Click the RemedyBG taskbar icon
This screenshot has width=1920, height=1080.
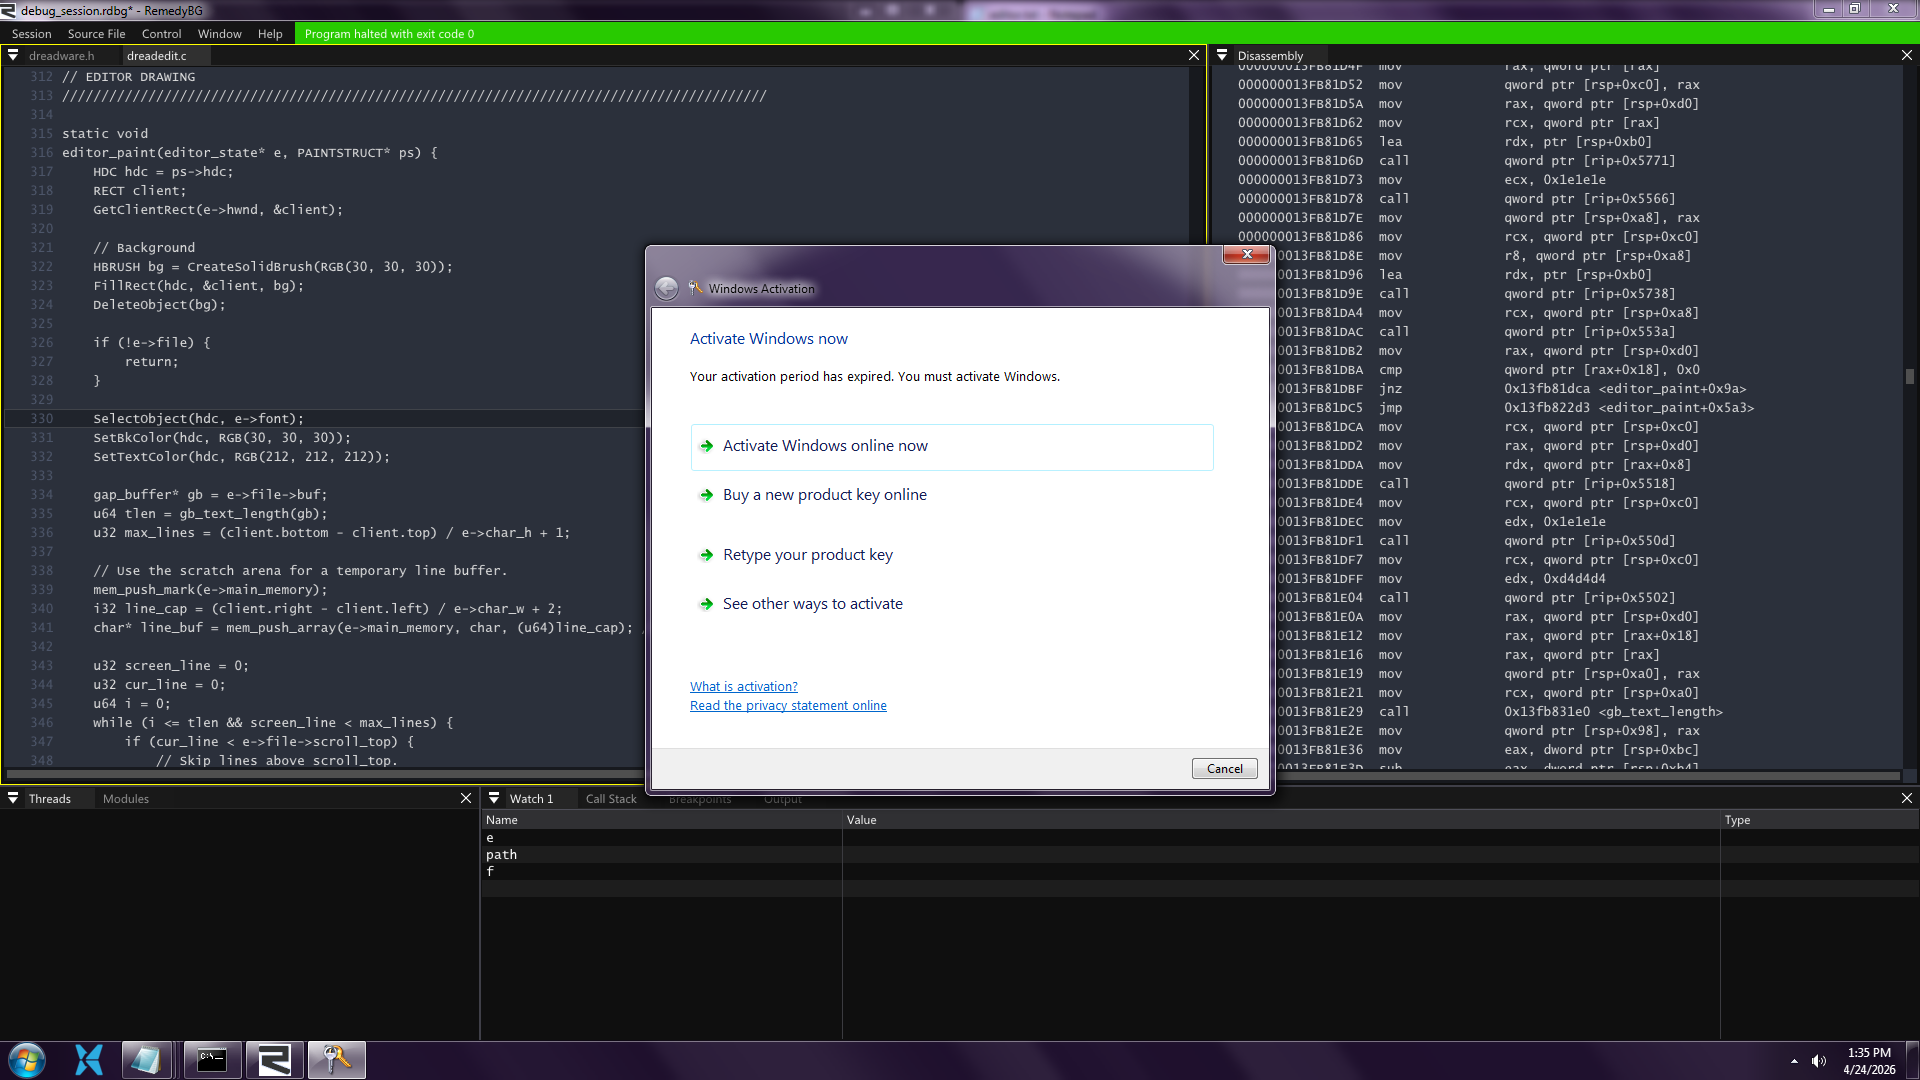click(274, 1060)
